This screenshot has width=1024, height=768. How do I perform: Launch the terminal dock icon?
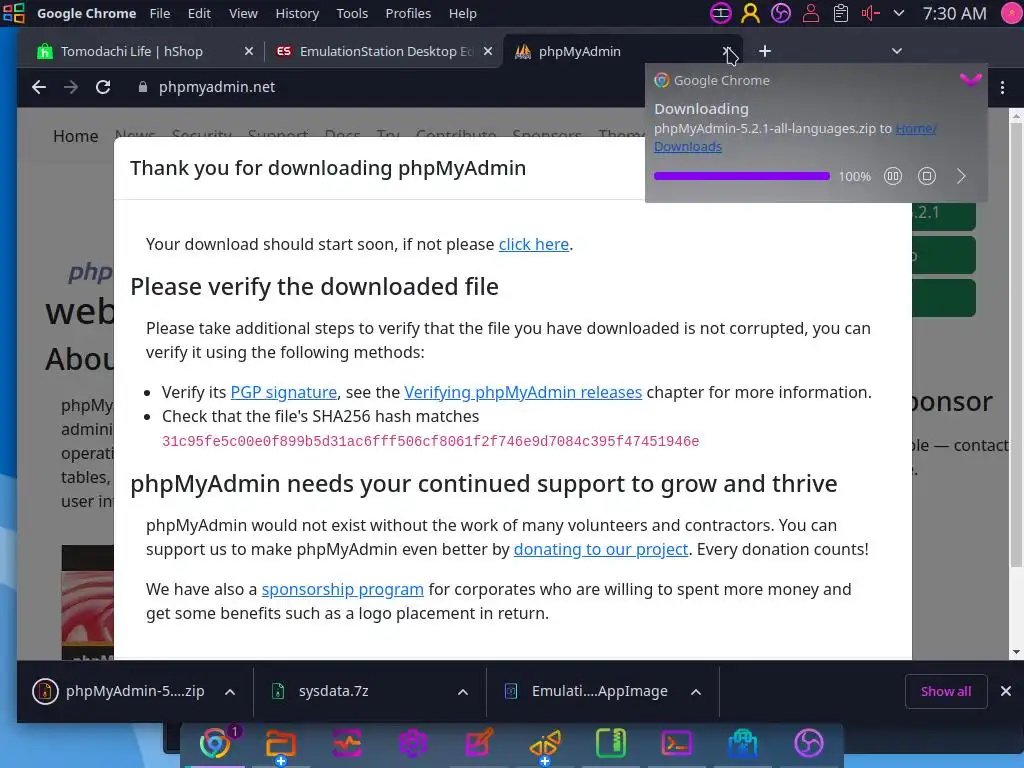pyautogui.click(x=677, y=743)
